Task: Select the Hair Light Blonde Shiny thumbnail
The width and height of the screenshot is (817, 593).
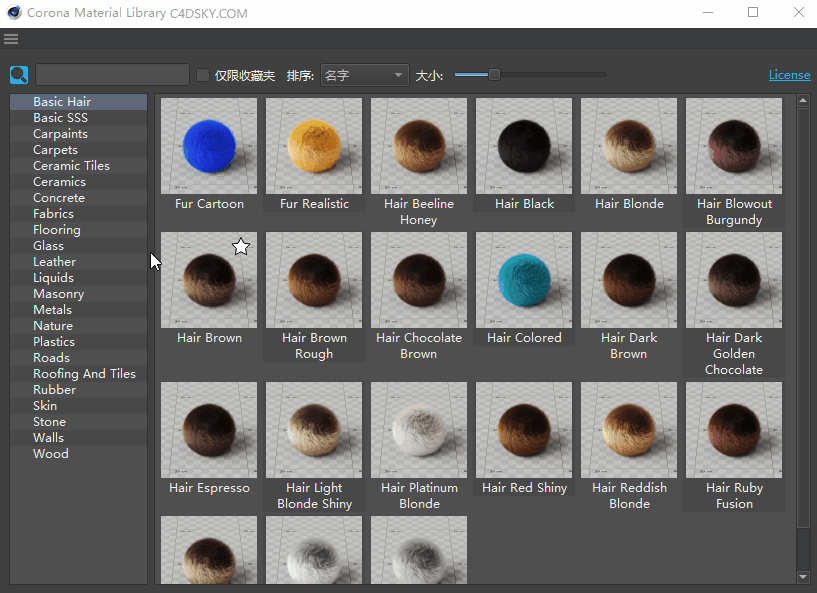Action: [314, 430]
